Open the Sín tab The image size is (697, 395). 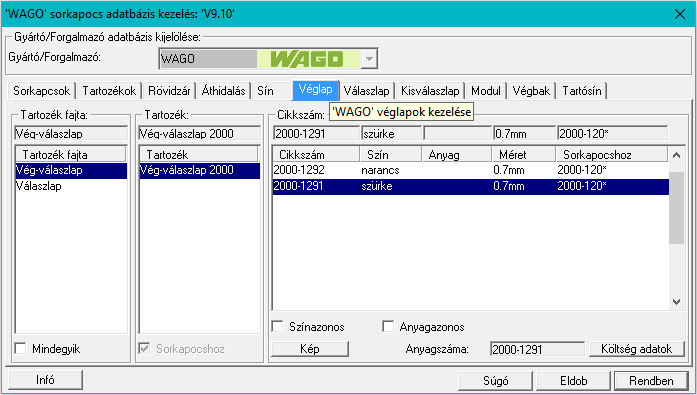(265, 91)
